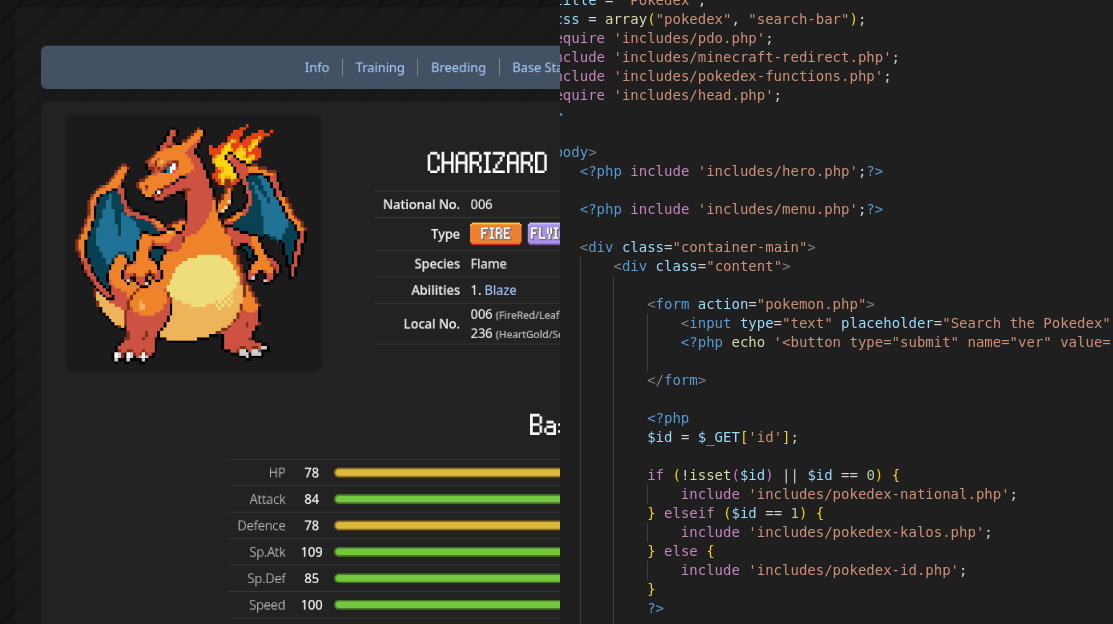Viewport: 1113px width, 624px height.
Task: Click the form action="pokemon.php" line
Action: coord(760,304)
